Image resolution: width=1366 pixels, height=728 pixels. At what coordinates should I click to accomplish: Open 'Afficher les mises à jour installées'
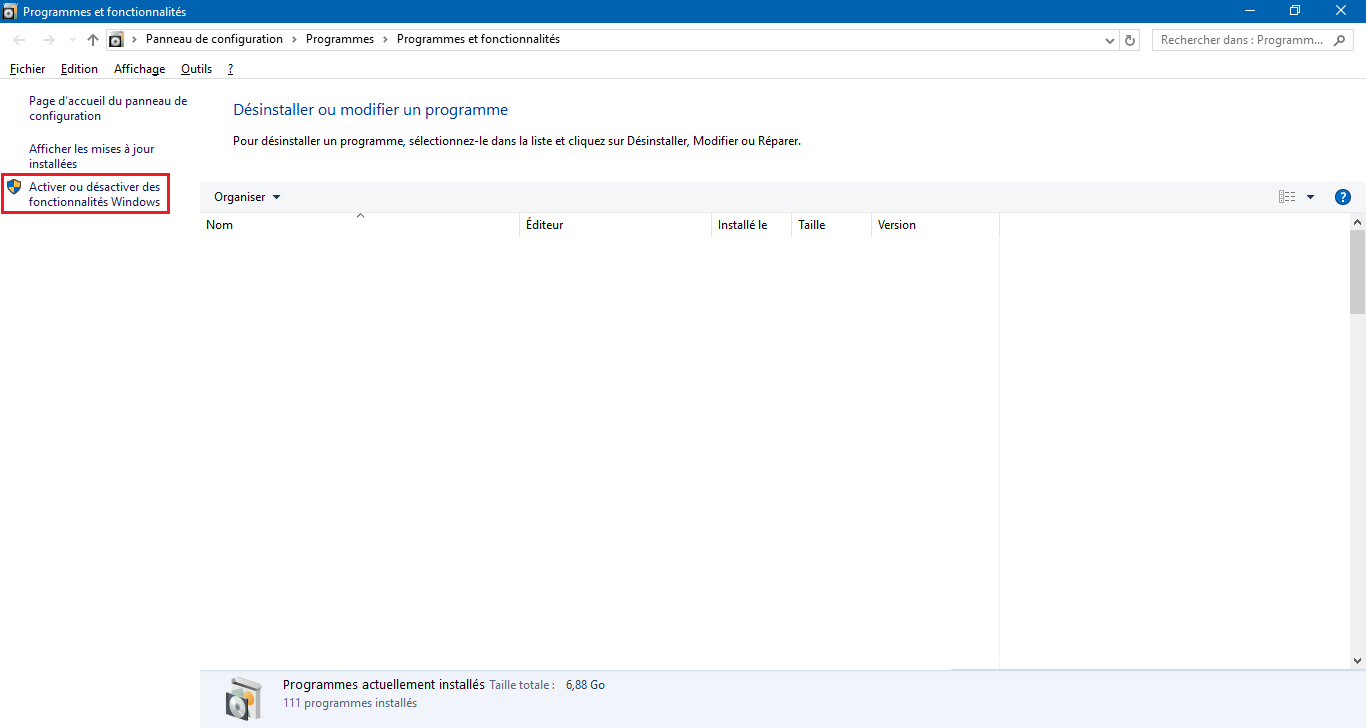point(92,156)
